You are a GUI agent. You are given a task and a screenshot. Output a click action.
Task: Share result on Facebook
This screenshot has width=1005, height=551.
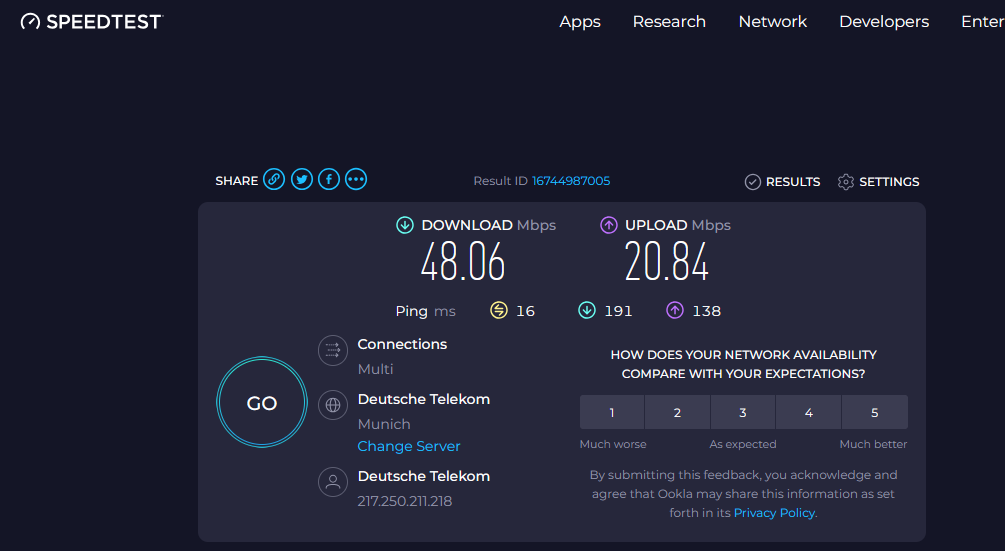tap(329, 179)
